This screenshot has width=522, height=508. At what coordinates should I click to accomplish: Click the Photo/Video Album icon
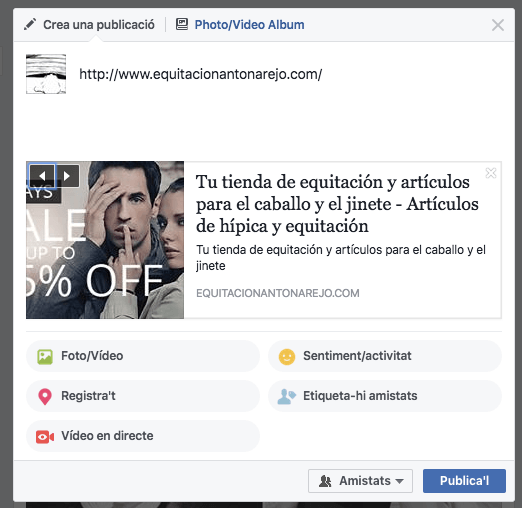[x=182, y=24]
